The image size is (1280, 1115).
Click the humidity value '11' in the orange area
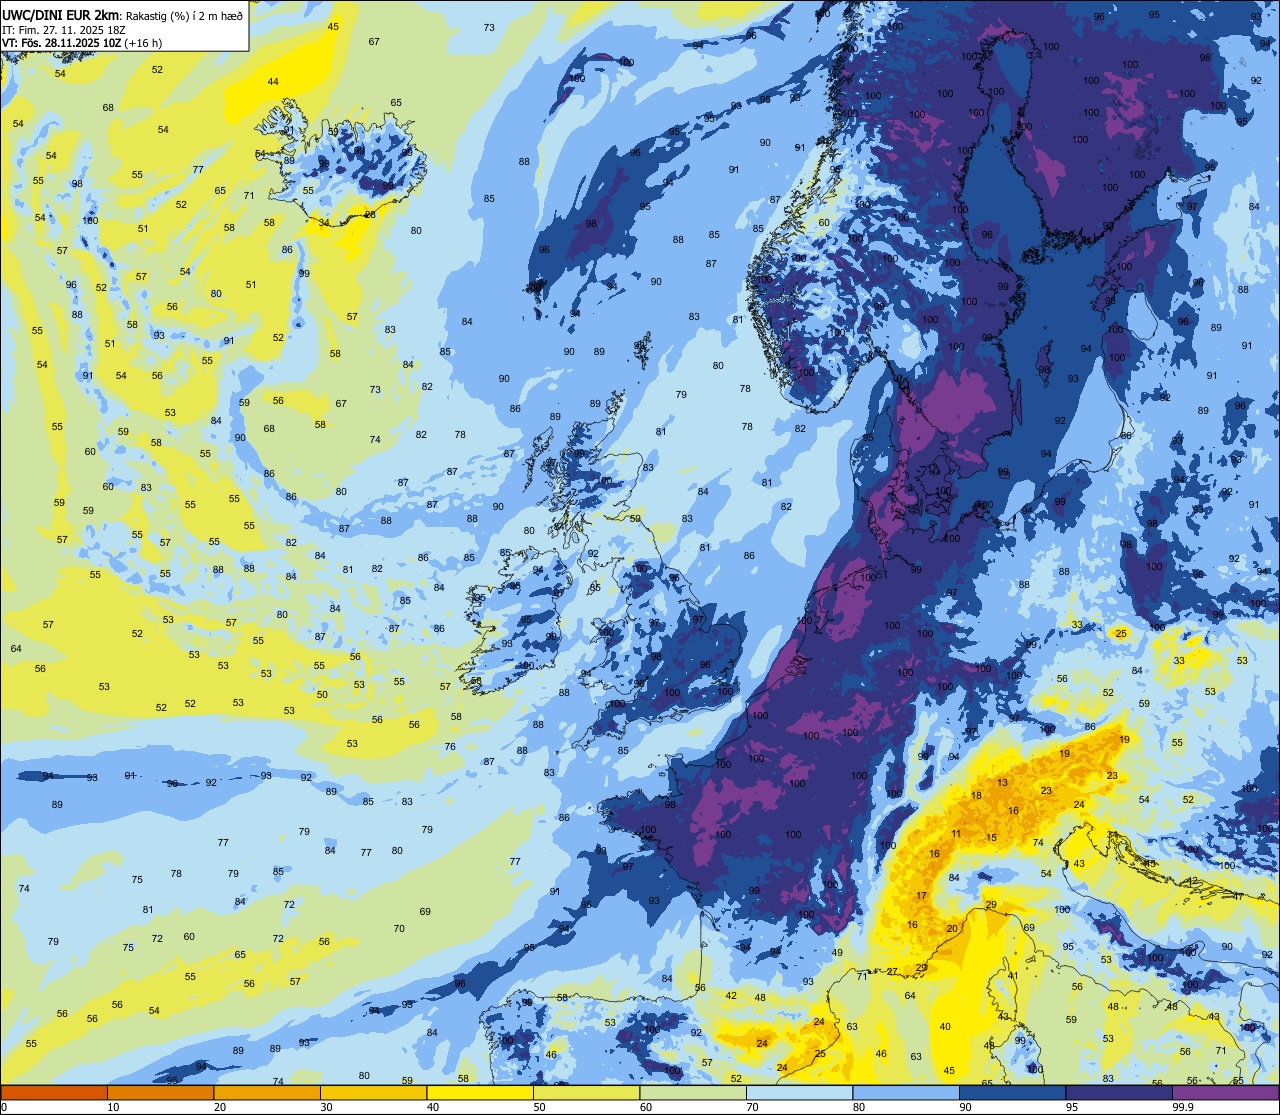[956, 834]
